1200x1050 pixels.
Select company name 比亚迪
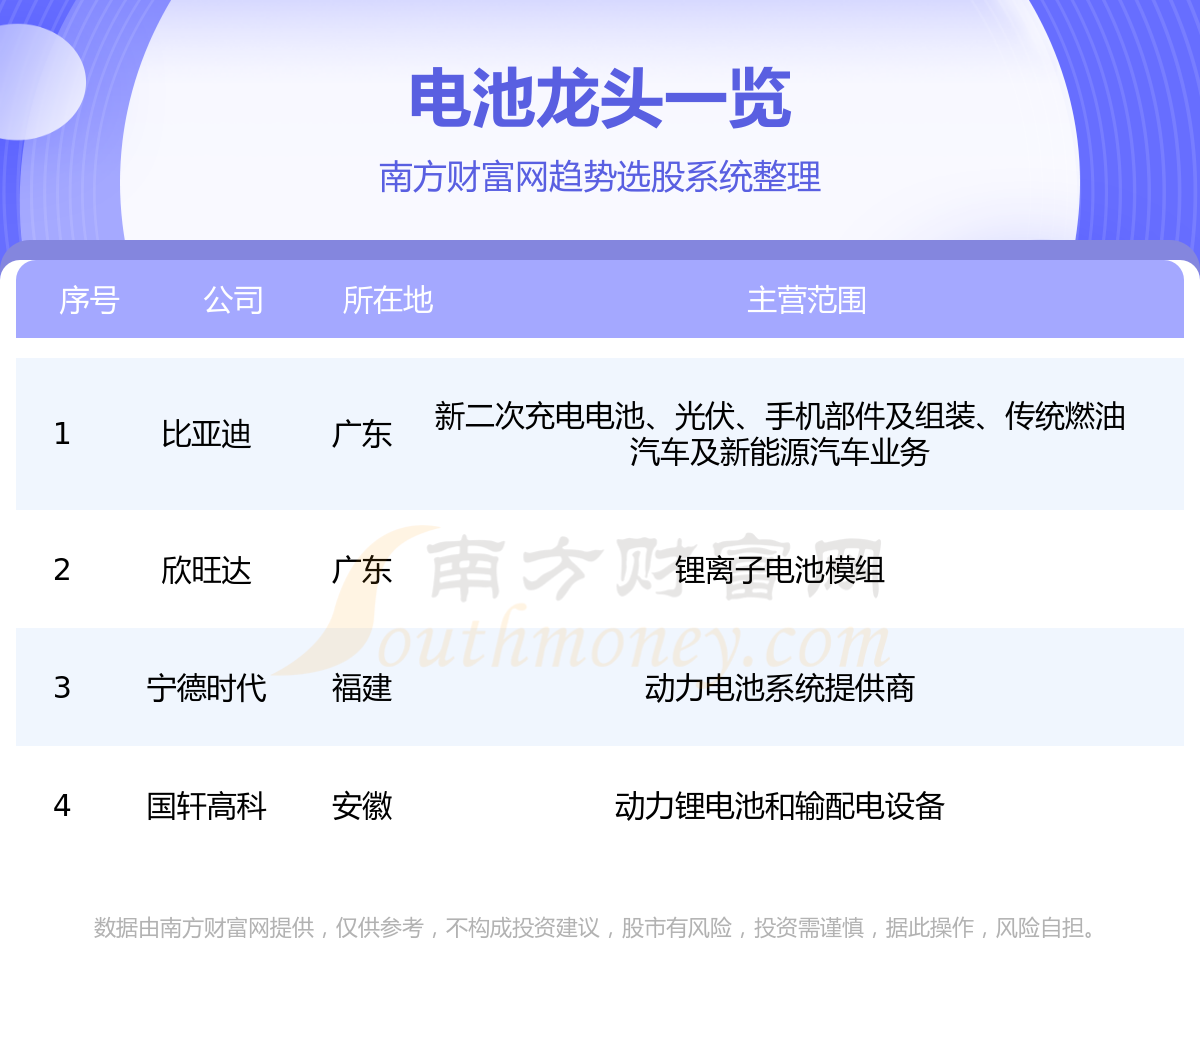pyautogui.click(x=206, y=434)
